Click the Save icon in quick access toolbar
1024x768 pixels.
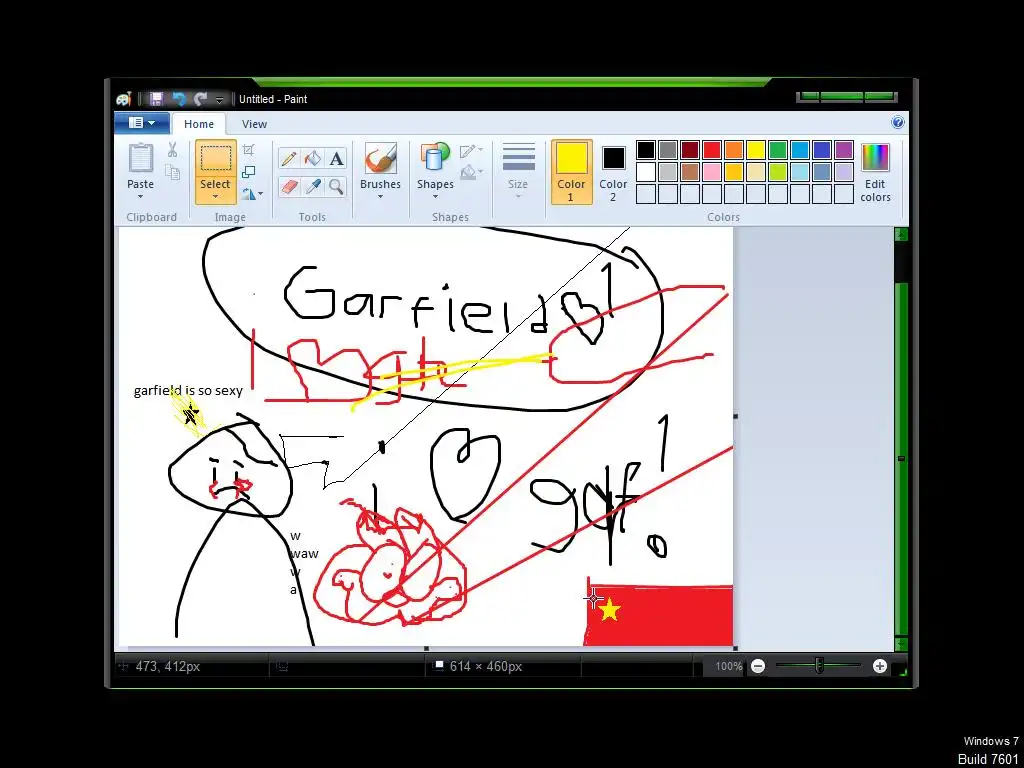click(x=156, y=99)
